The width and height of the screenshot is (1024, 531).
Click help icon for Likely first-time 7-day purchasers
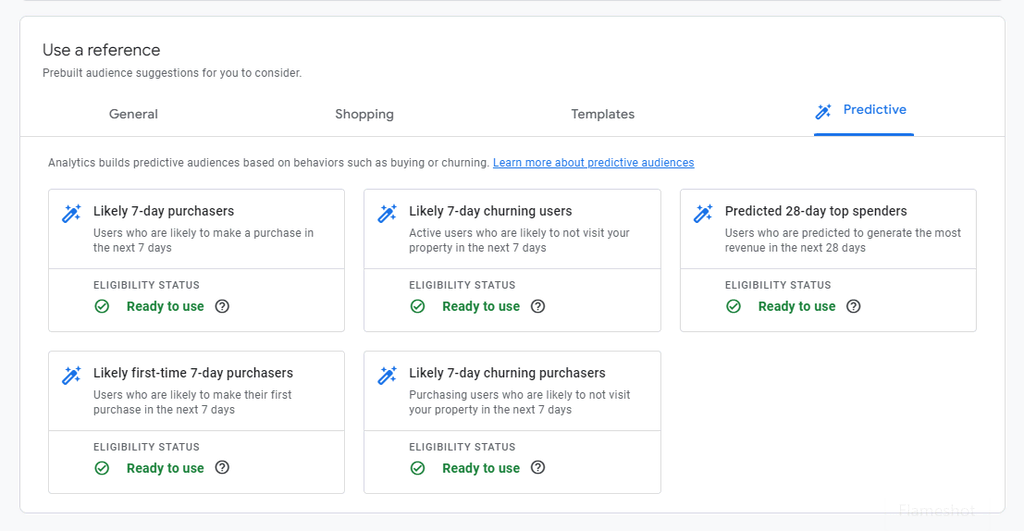[222, 468]
